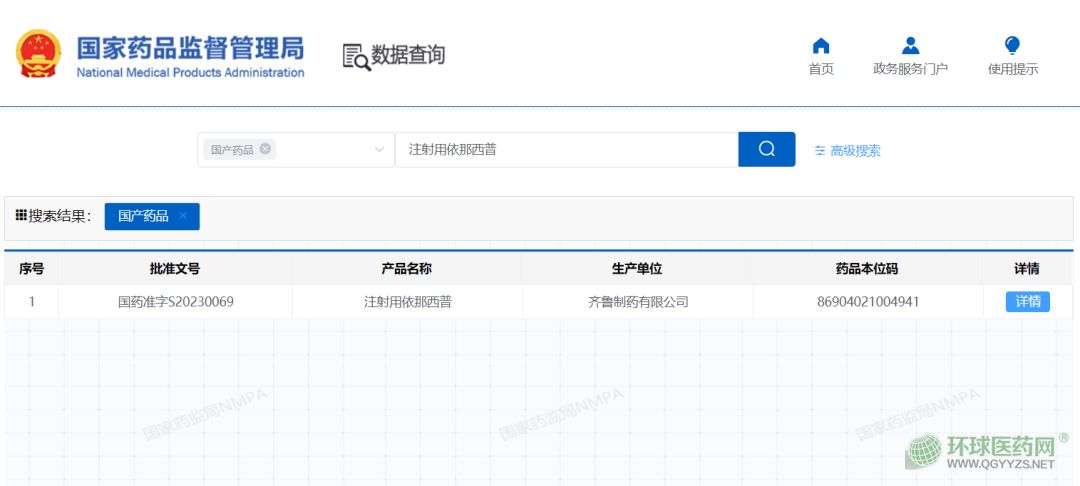Viewport: 1080px width, 486px height.
Task: Click the manufacturer 齐鲁制药有限公司 cell
Action: (x=637, y=301)
